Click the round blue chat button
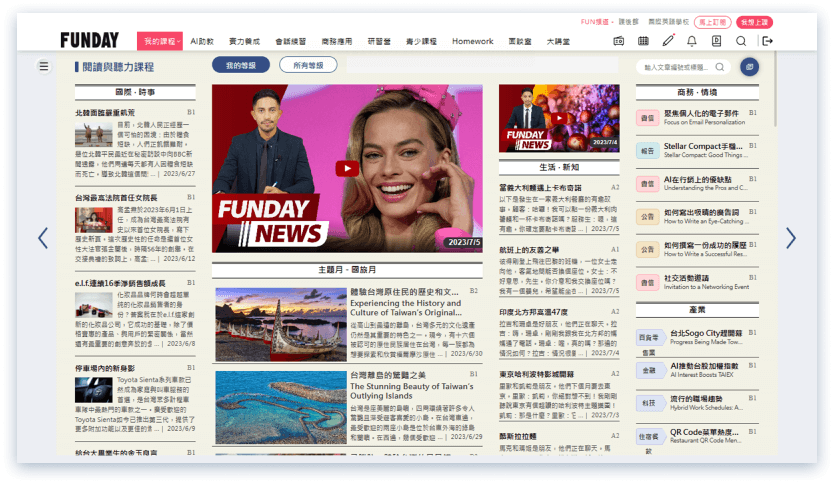The image size is (834, 484). (749, 67)
